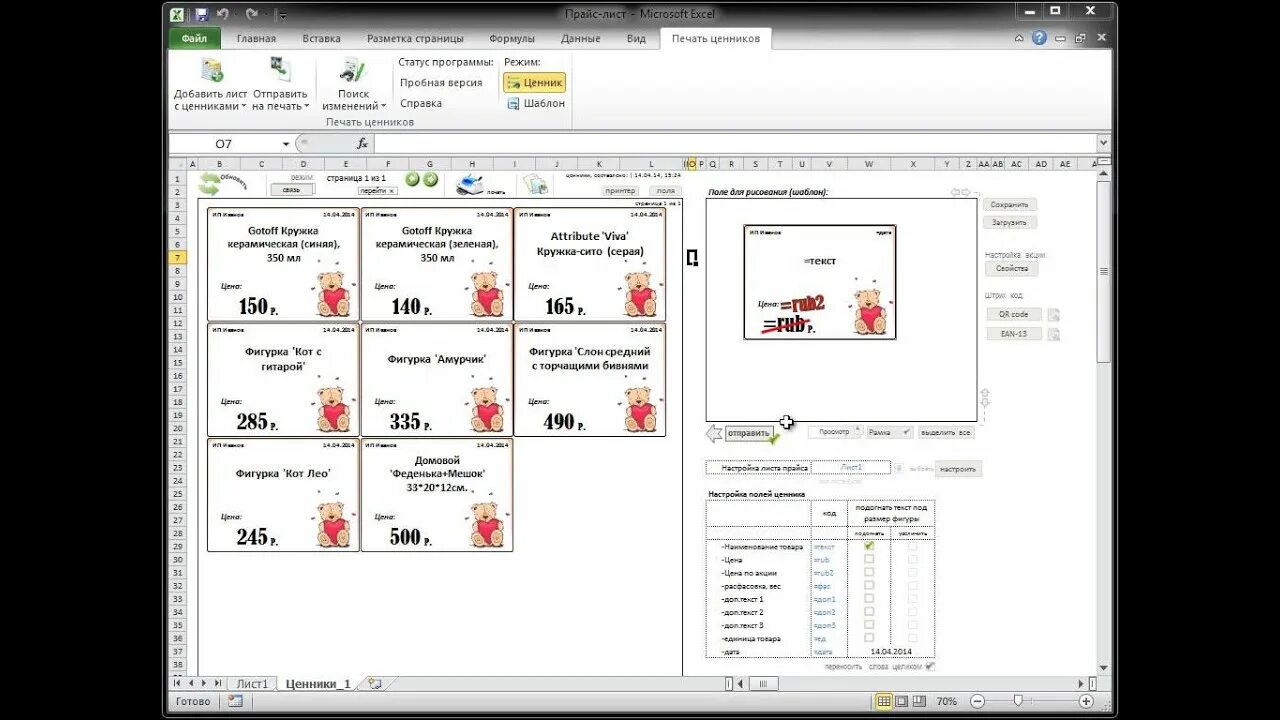
Task: Expand the formula bar
Action: pyautogui.click(x=1103, y=143)
